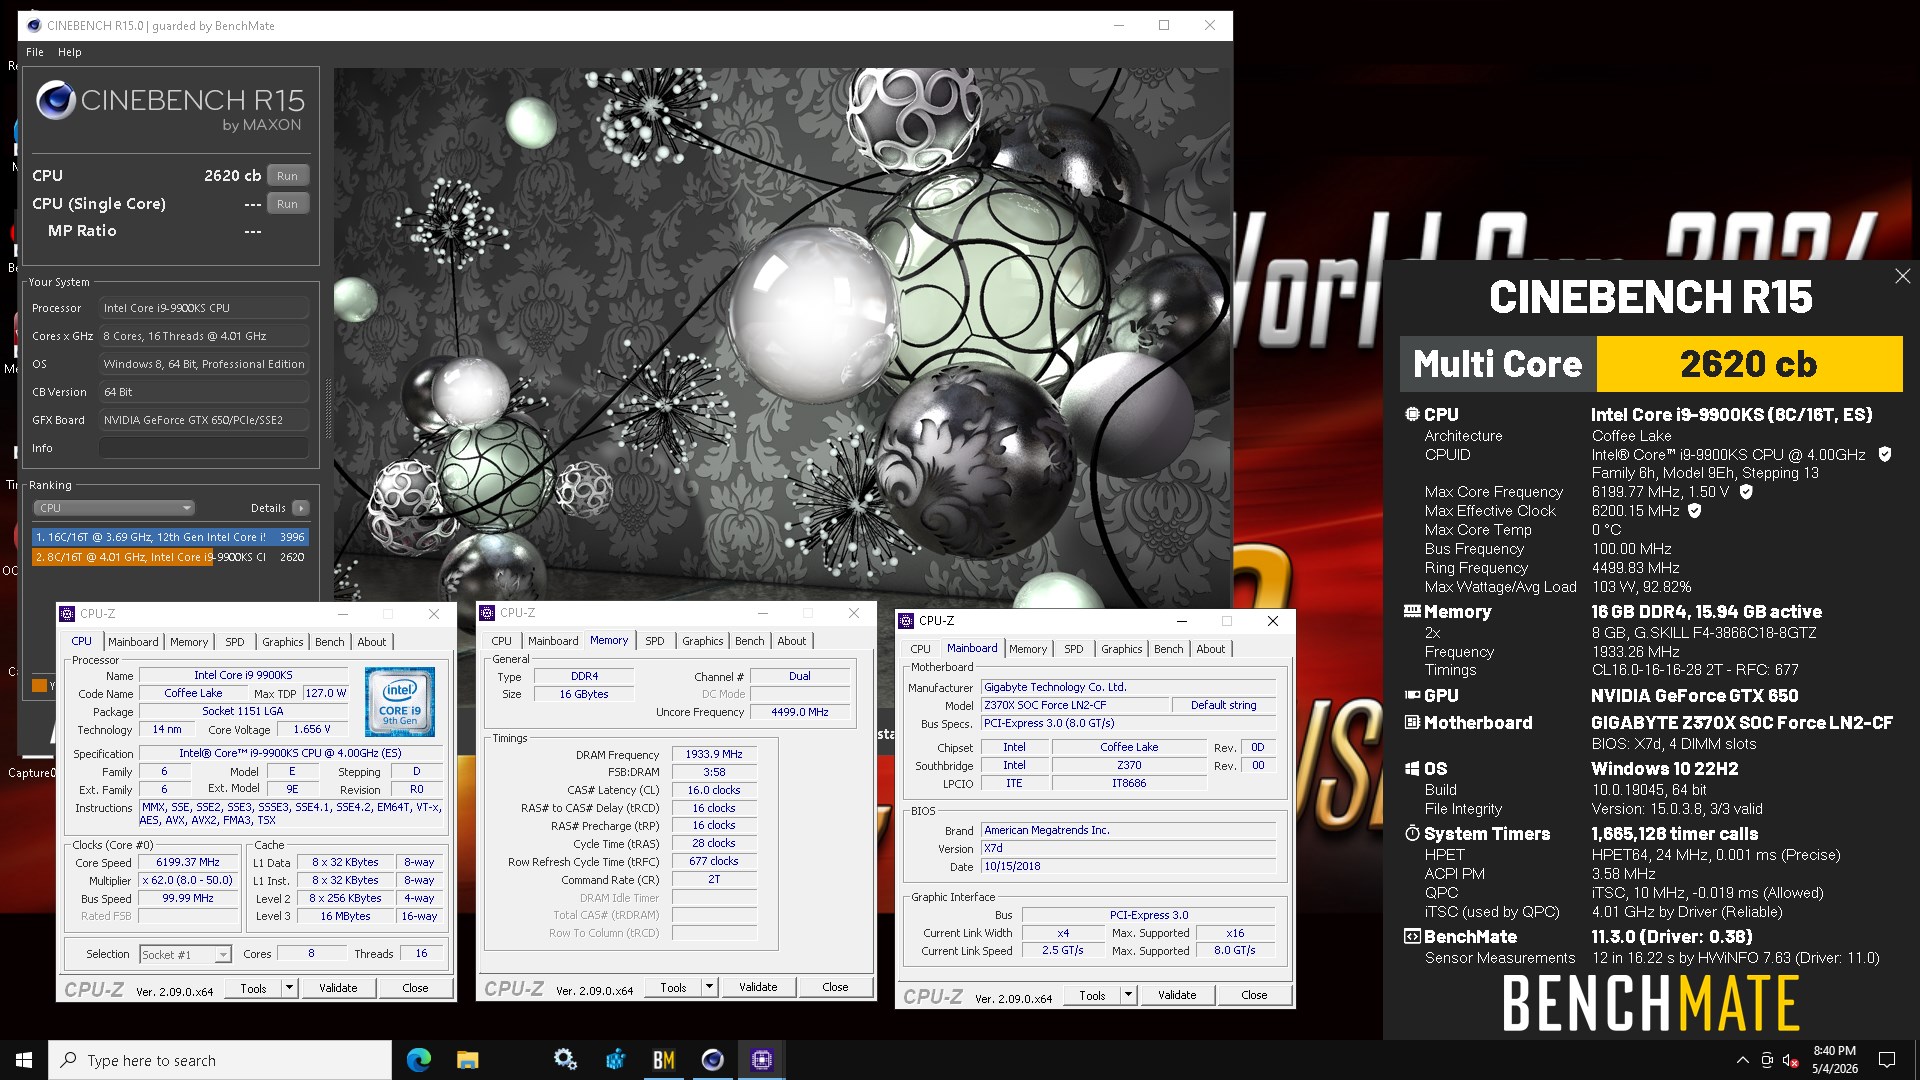Open the Help menu in Cinebench

pos(70,52)
